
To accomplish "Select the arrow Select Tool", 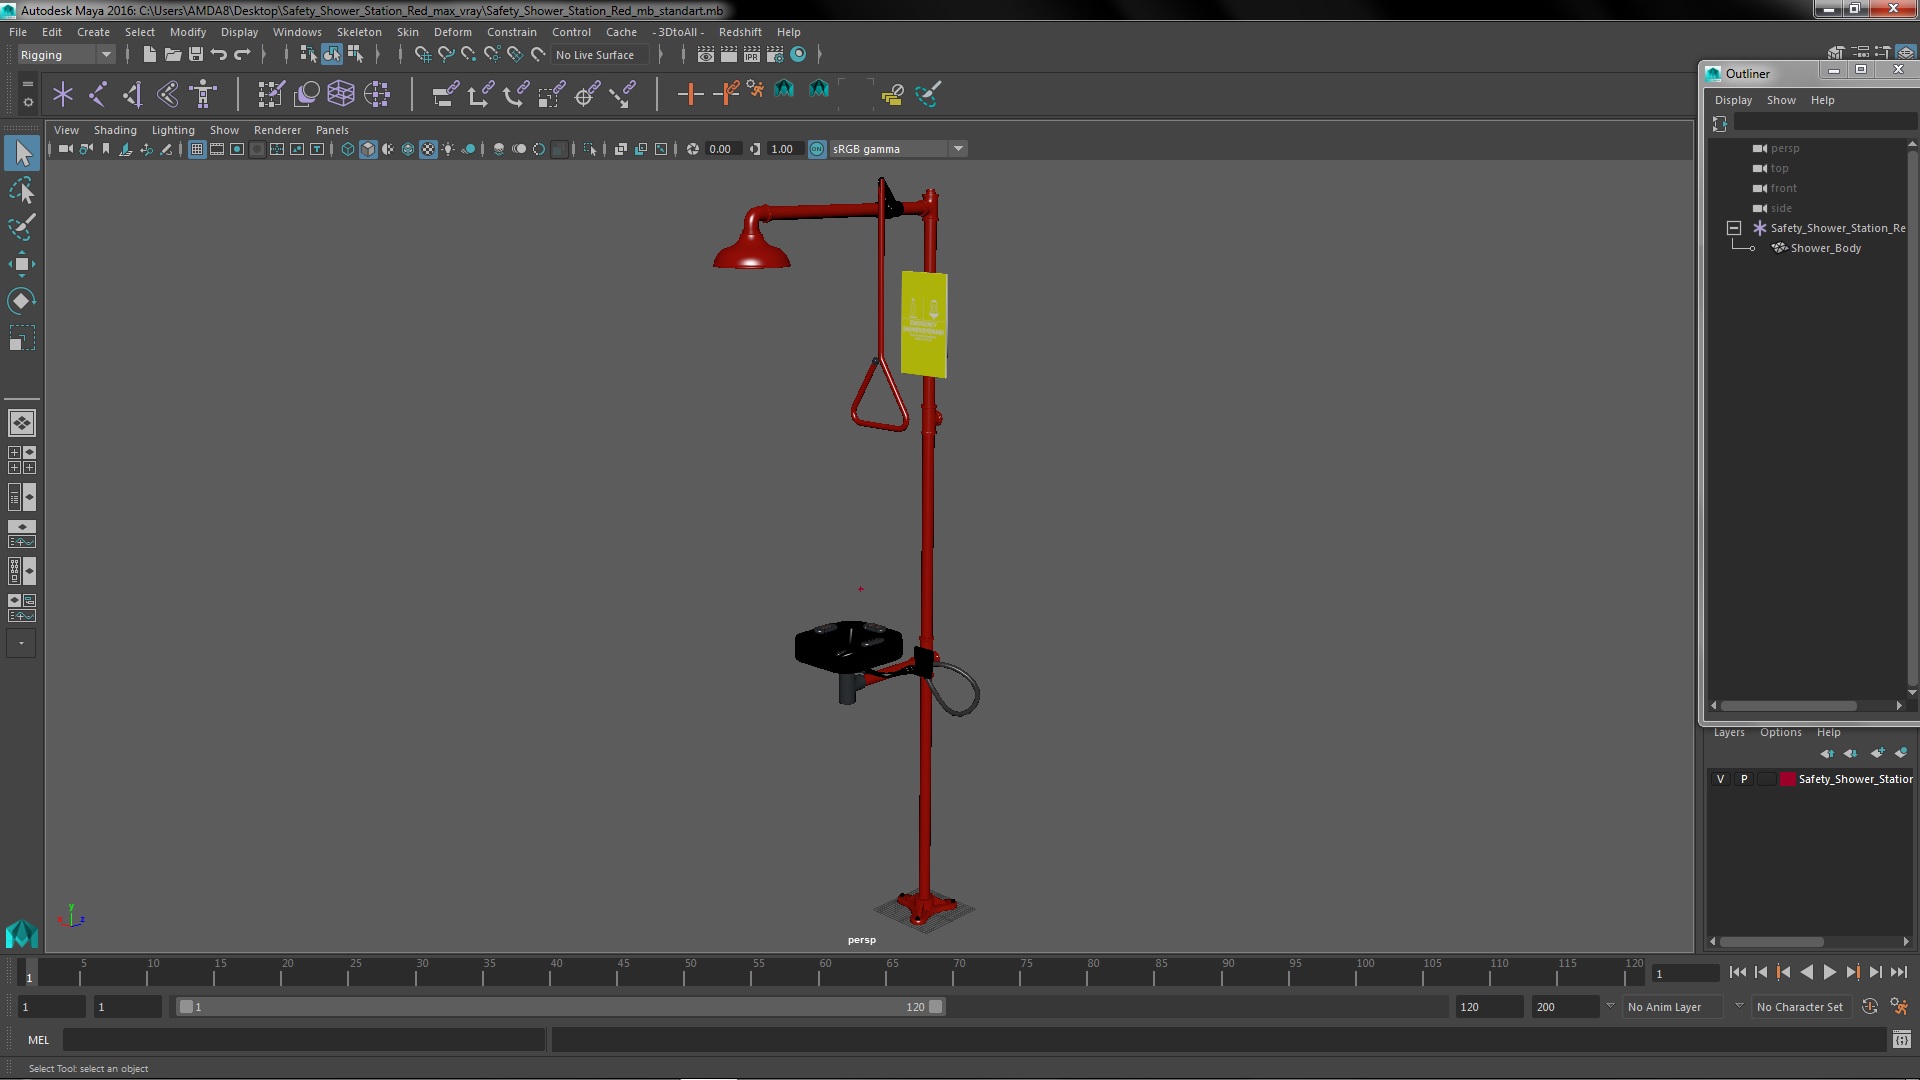I will 22,153.
